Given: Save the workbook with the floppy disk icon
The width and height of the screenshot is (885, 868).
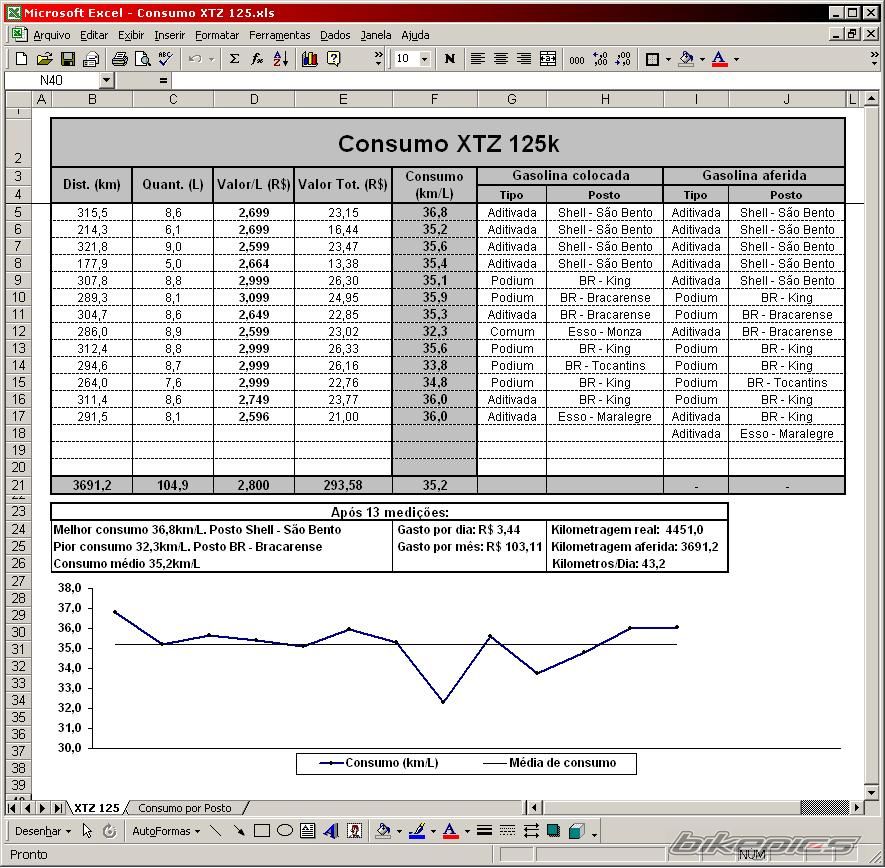Looking at the screenshot, I should click(68, 59).
